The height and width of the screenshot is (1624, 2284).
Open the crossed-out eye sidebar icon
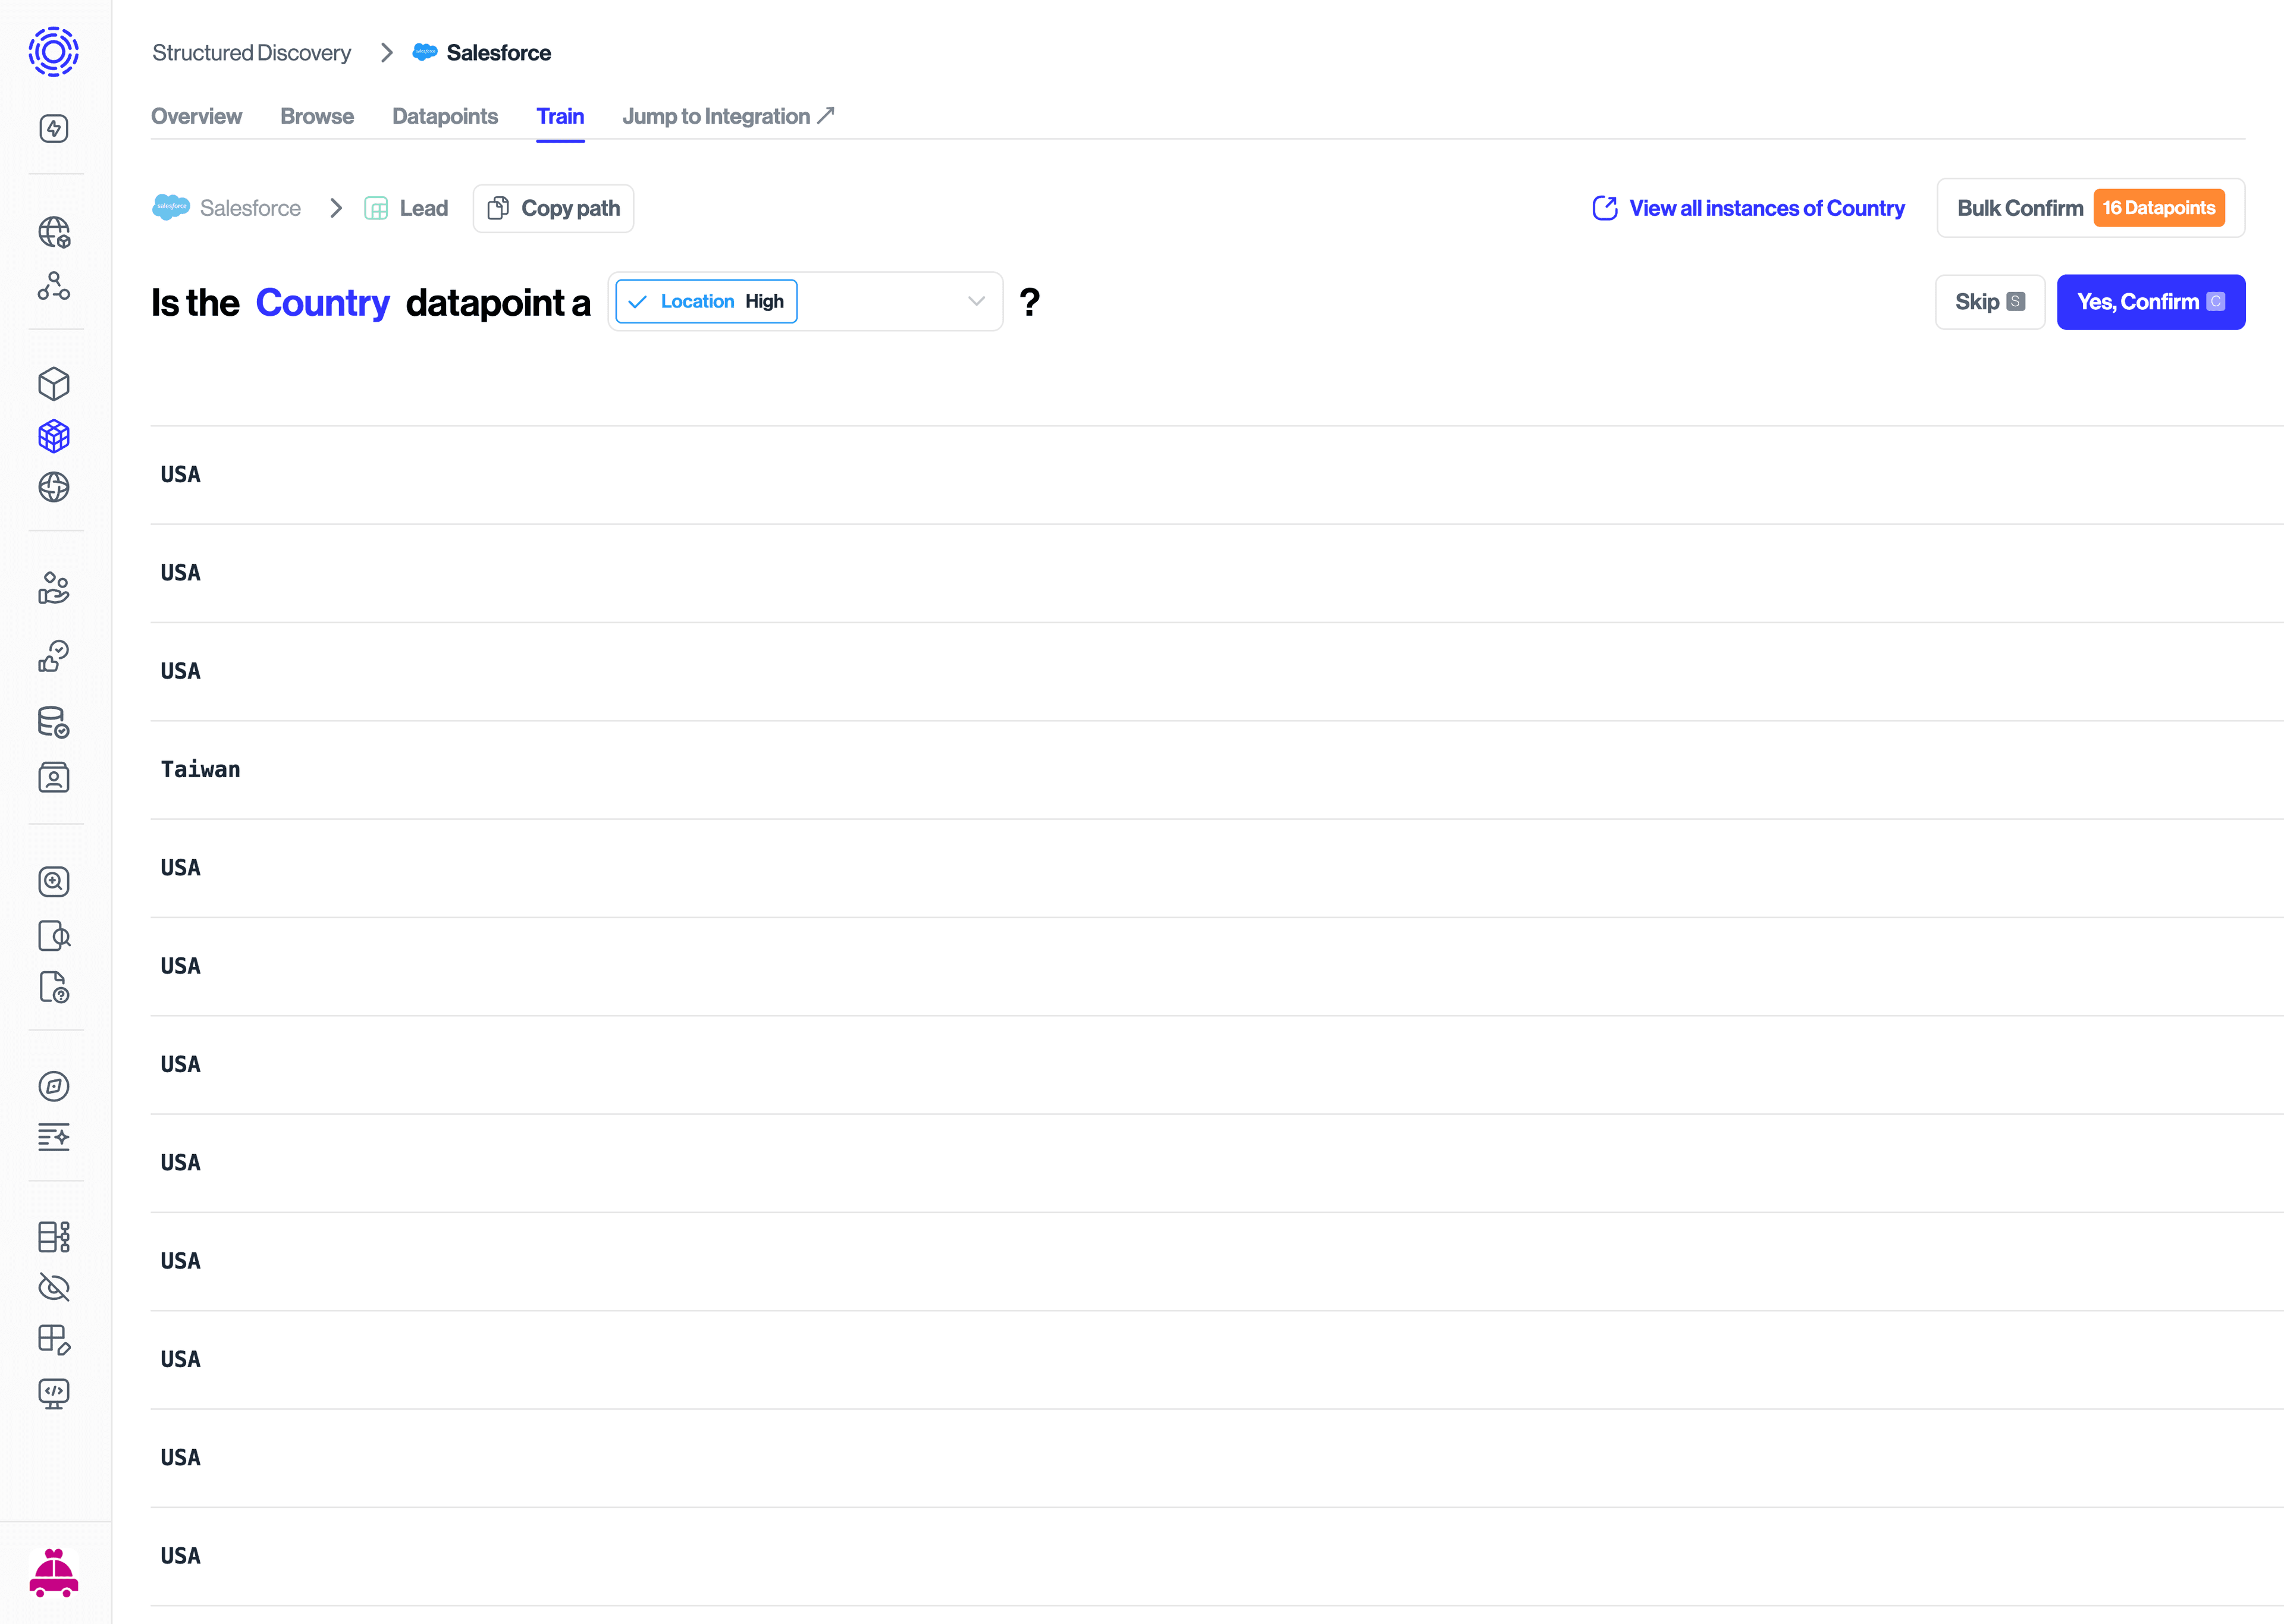(x=54, y=1287)
